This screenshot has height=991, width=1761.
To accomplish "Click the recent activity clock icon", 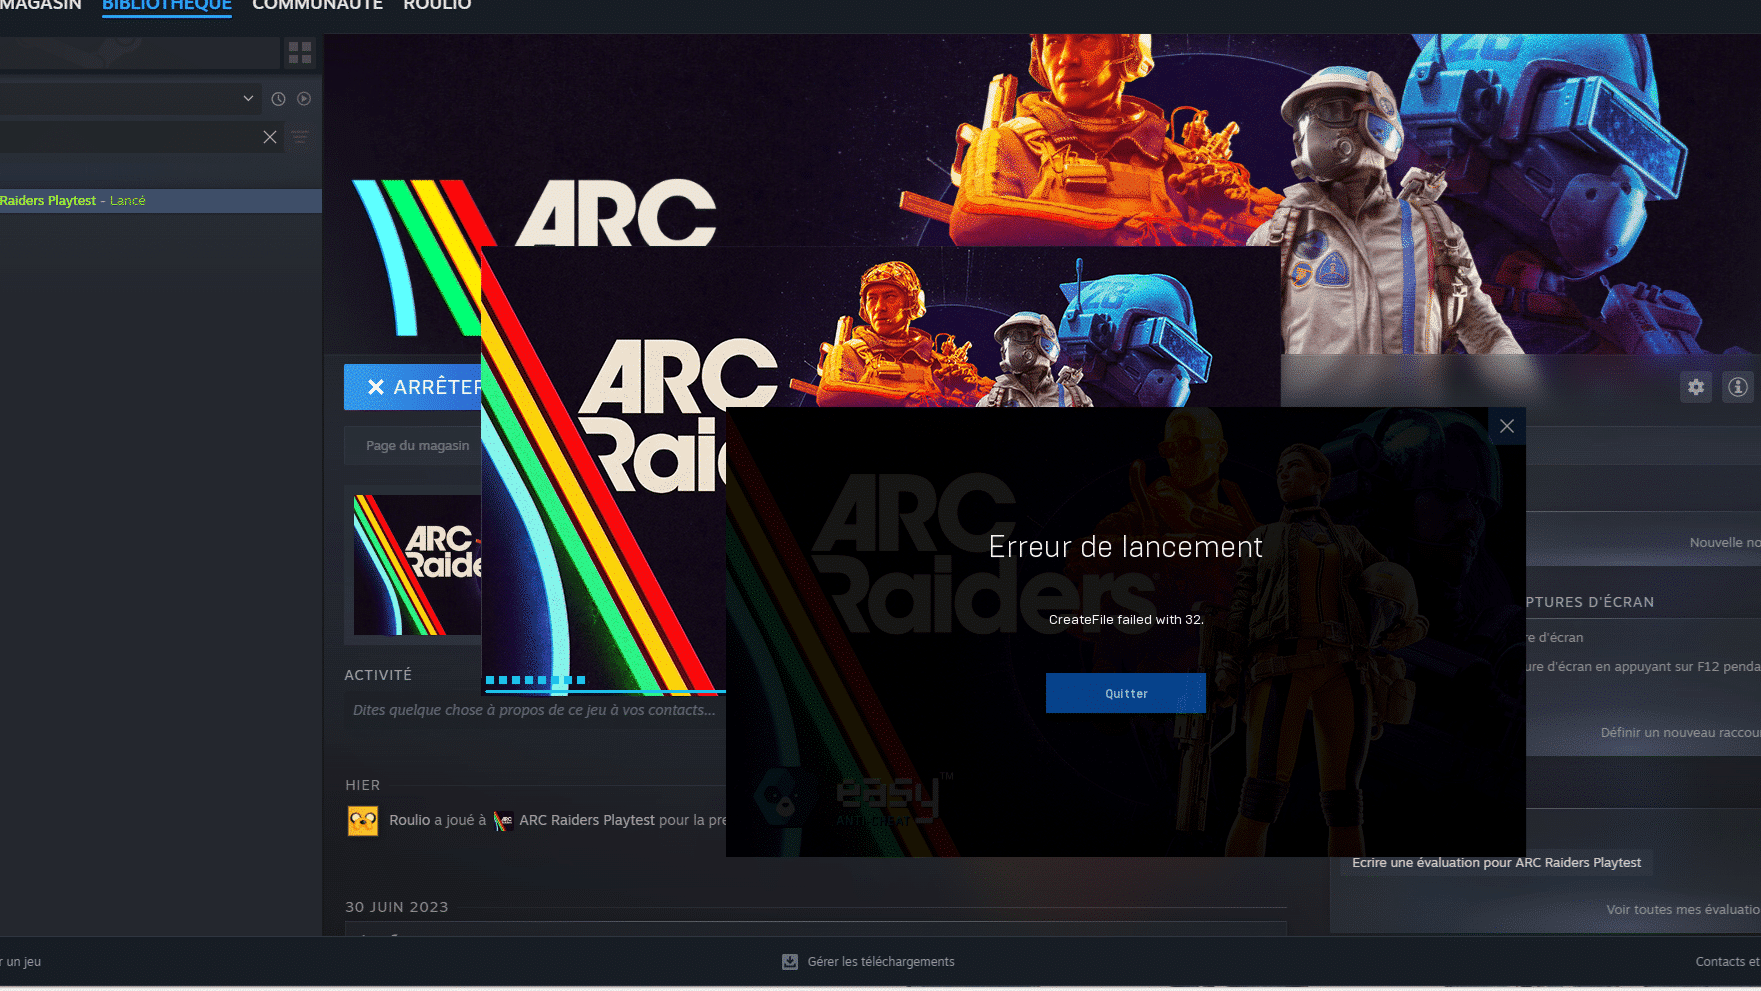I will pyautogui.click(x=278, y=99).
